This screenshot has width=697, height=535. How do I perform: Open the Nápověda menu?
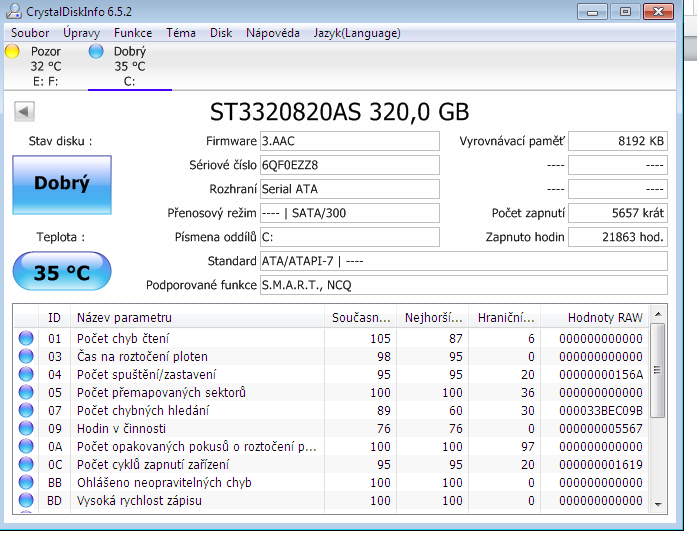coord(273,33)
